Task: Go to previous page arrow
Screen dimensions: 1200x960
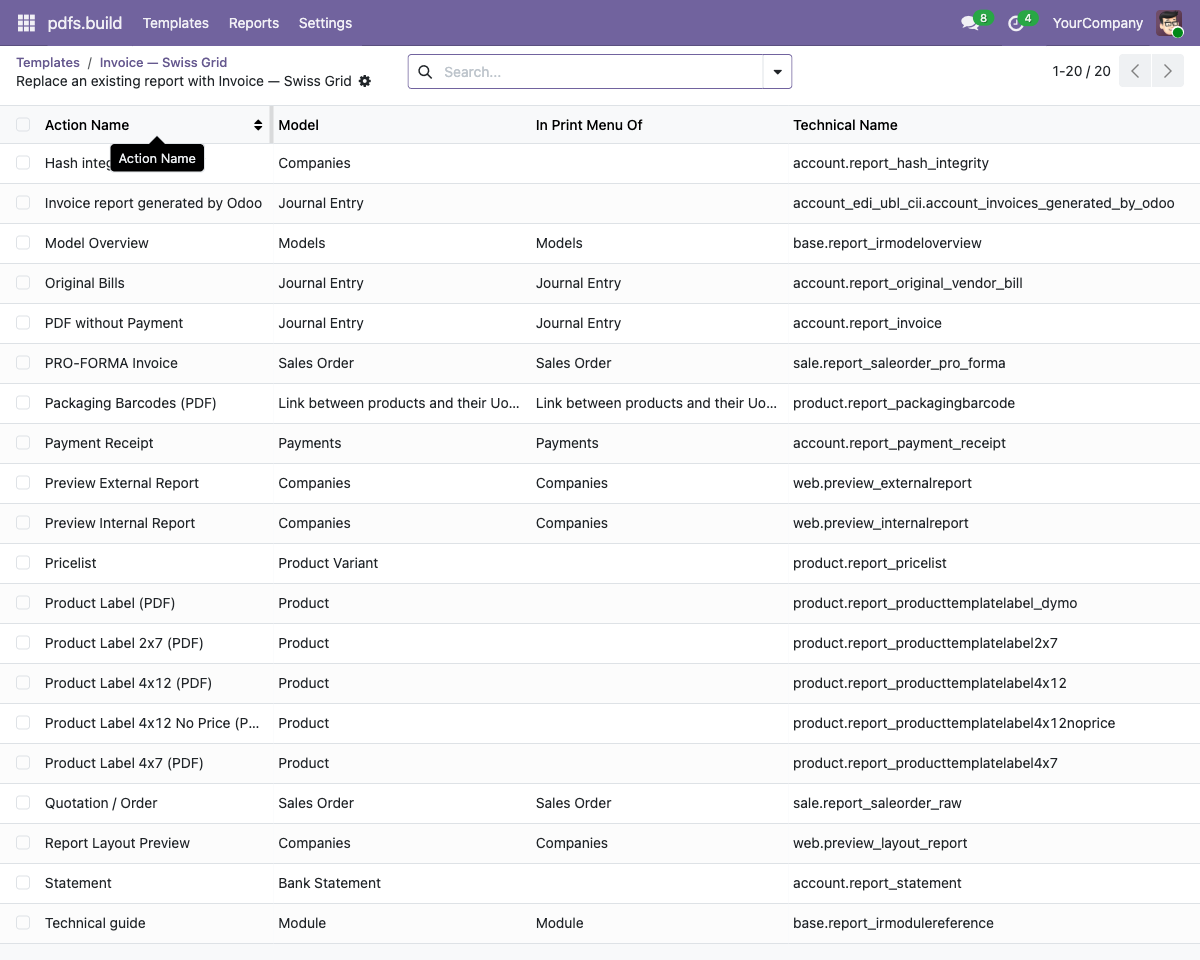Action: (1135, 71)
